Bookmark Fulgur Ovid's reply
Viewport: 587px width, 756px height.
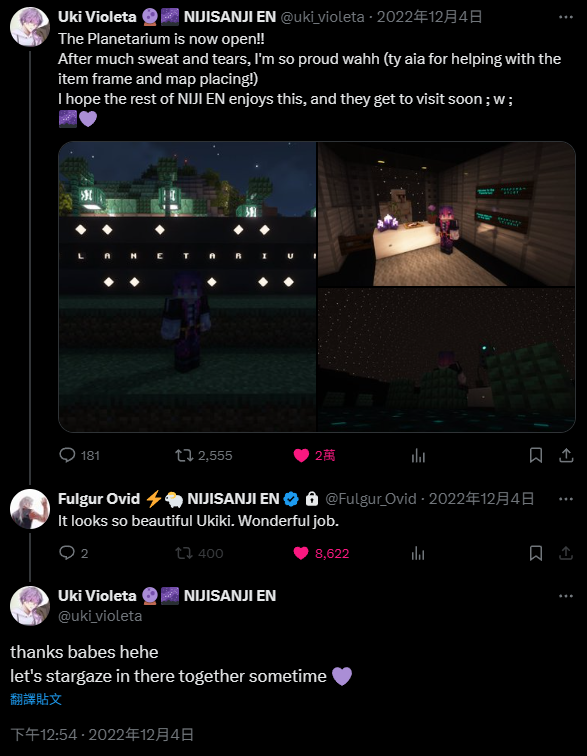pyautogui.click(x=536, y=553)
